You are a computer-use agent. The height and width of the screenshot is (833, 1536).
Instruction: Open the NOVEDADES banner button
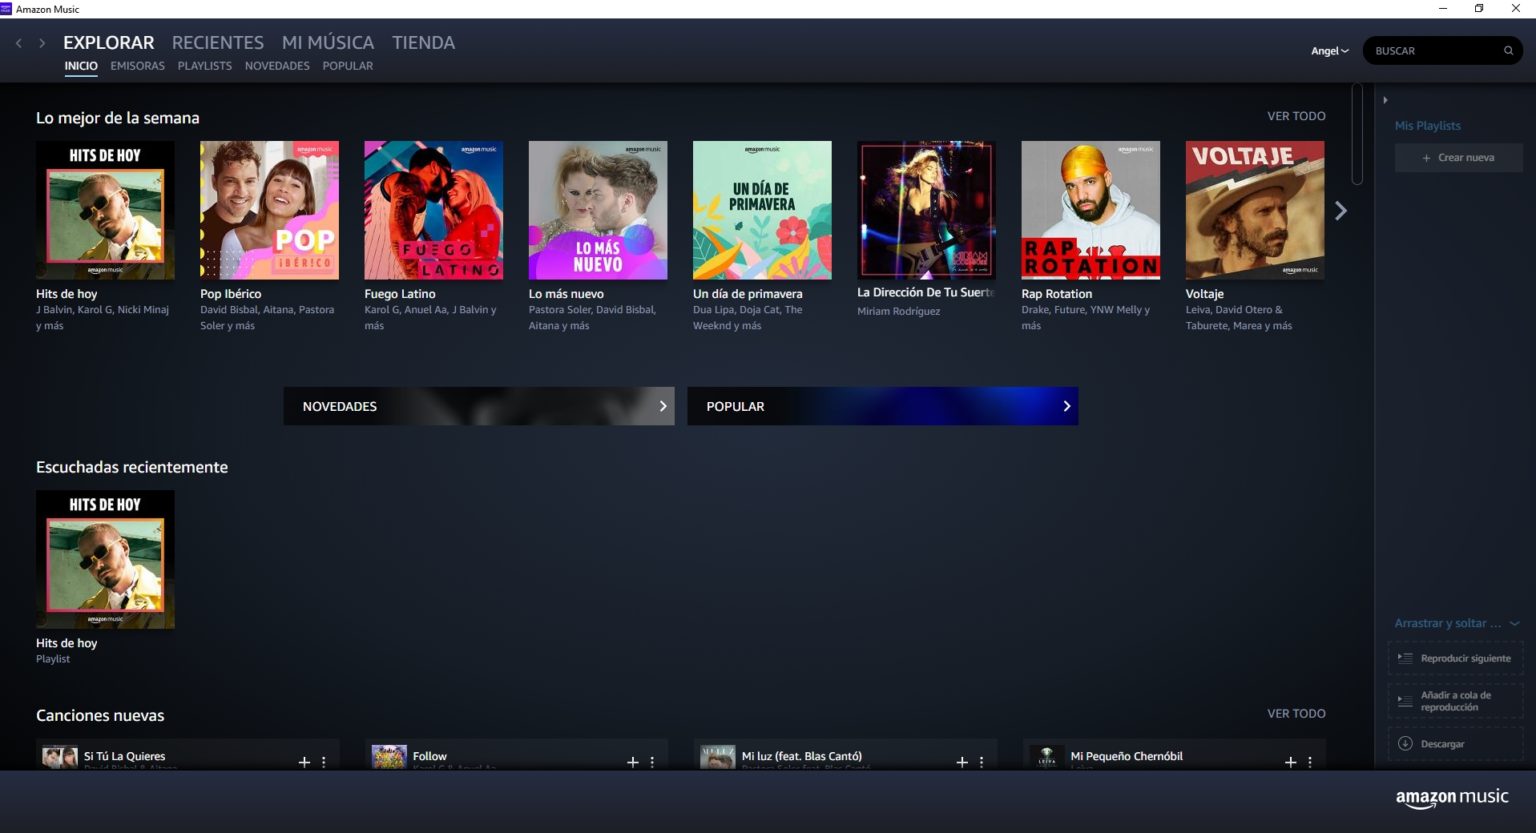pos(479,406)
